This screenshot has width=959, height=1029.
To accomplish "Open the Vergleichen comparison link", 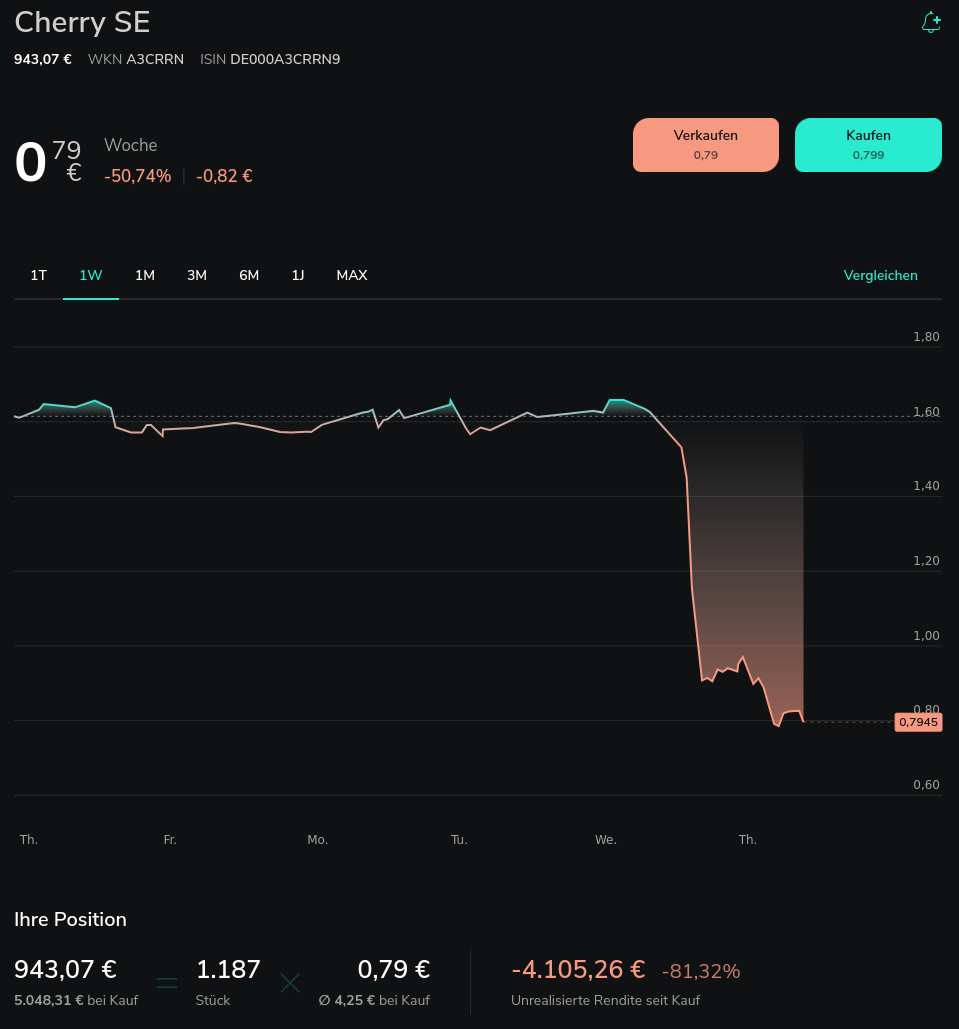I will pos(880,276).
